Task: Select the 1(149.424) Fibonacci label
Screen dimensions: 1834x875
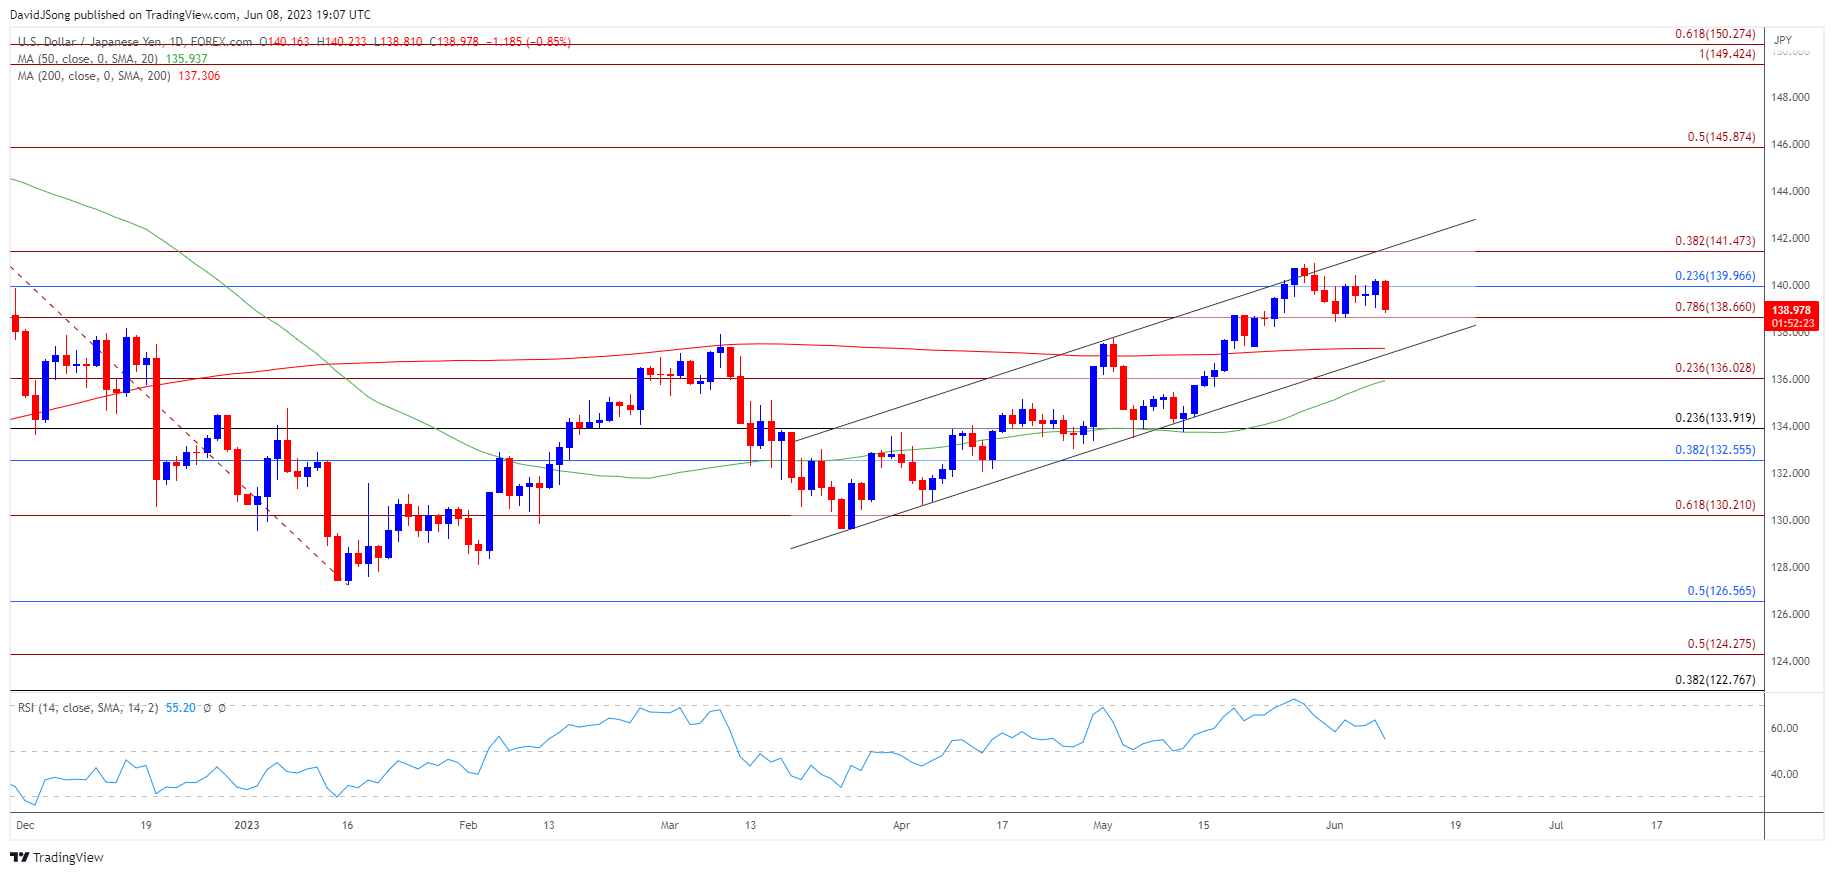Action: point(1727,54)
